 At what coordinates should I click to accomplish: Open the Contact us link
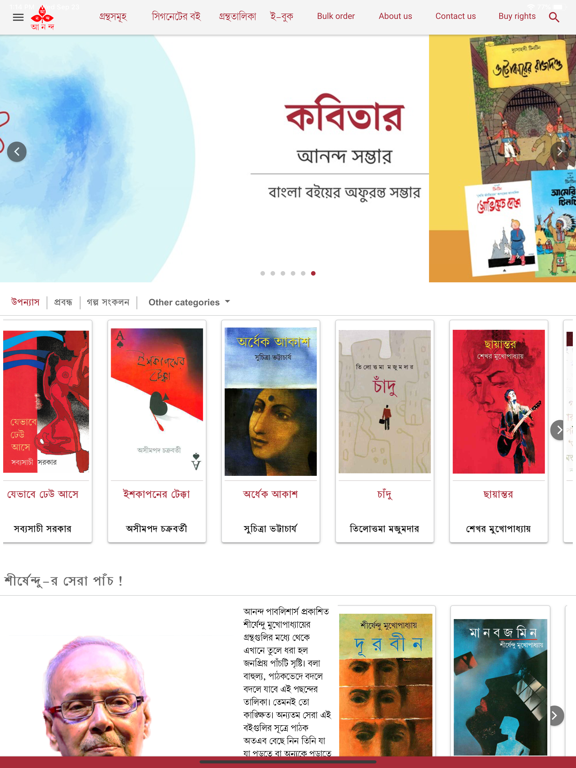(456, 16)
